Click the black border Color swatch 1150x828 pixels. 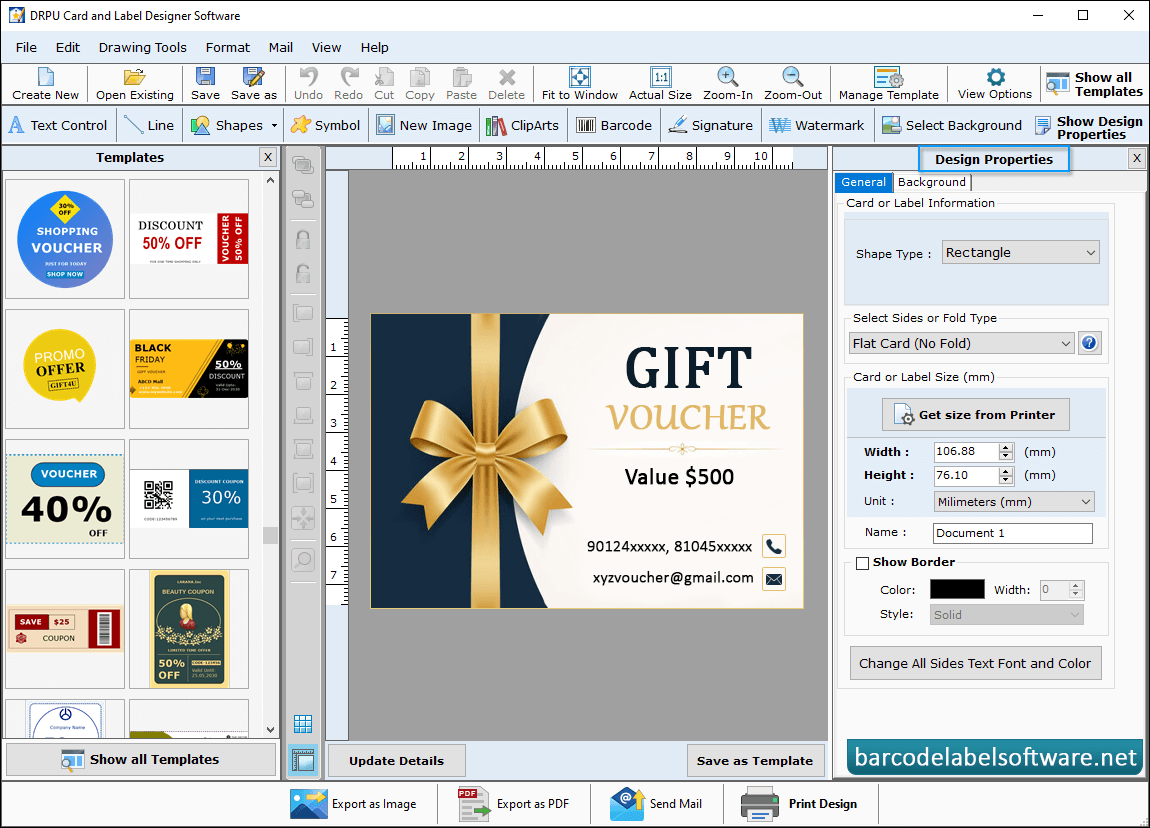click(x=957, y=589)
